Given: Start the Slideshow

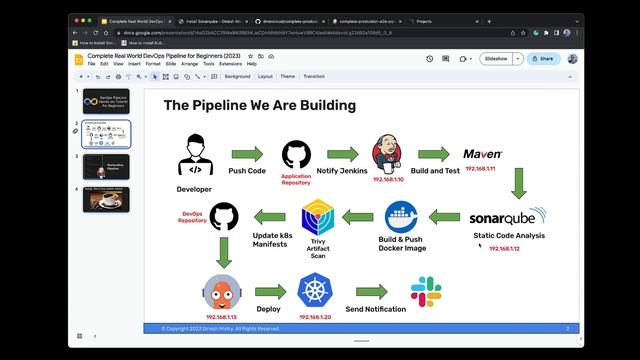Looking at the screenshot, I should tap(496, 59).
